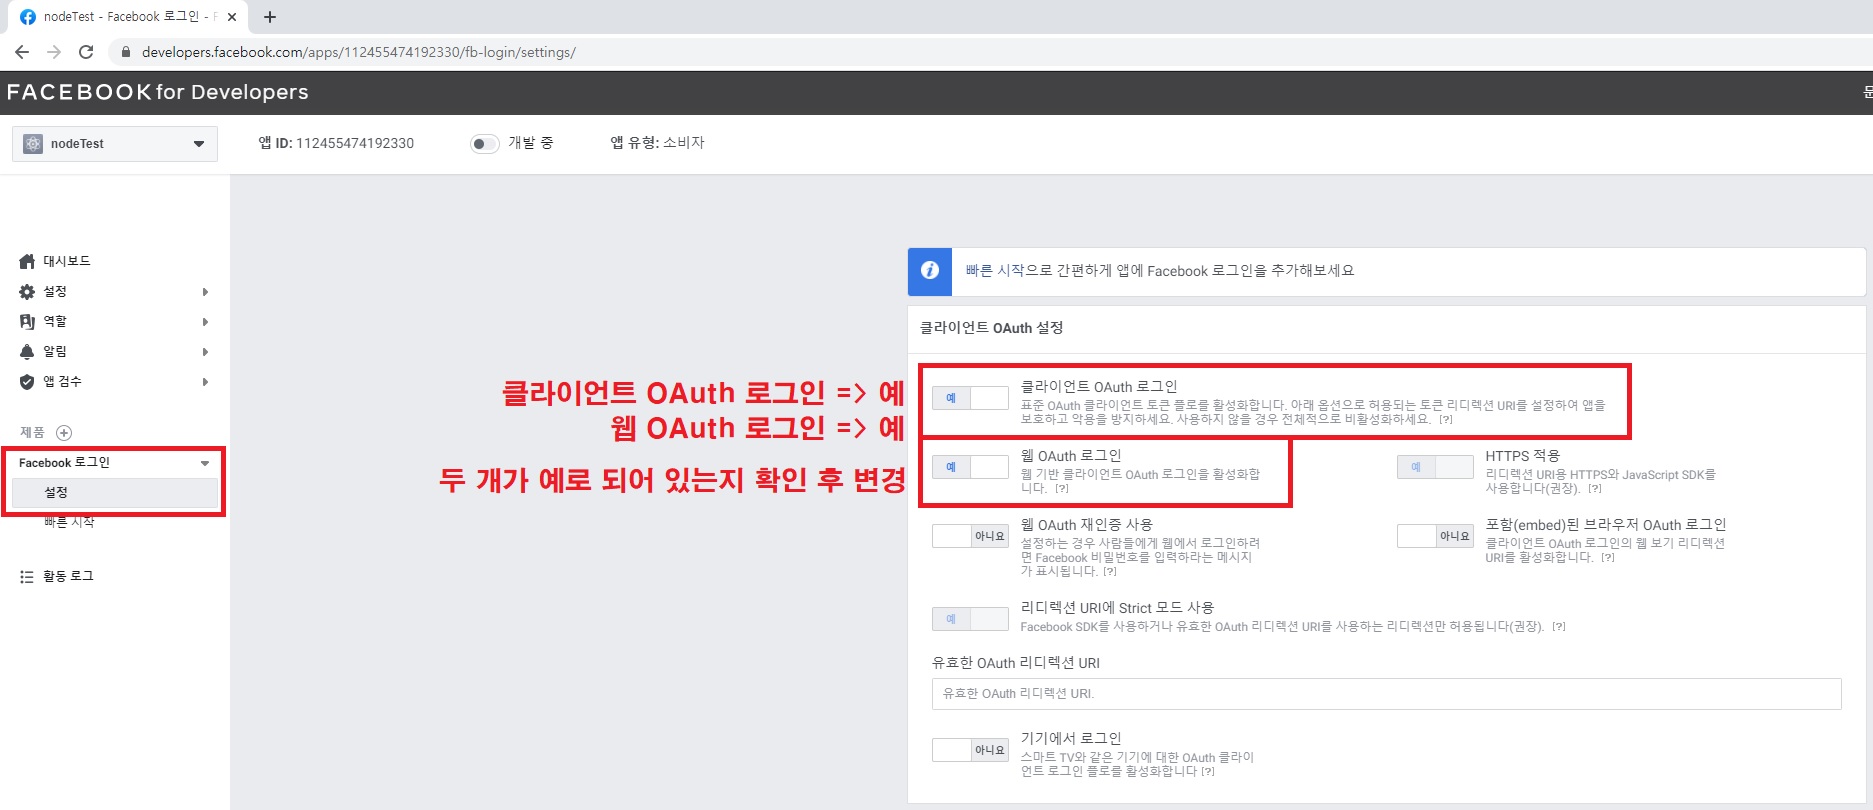Click the browser forward arrow
Image resolution: width=1873 pixels, height=810 pixels.
point(54,52)
